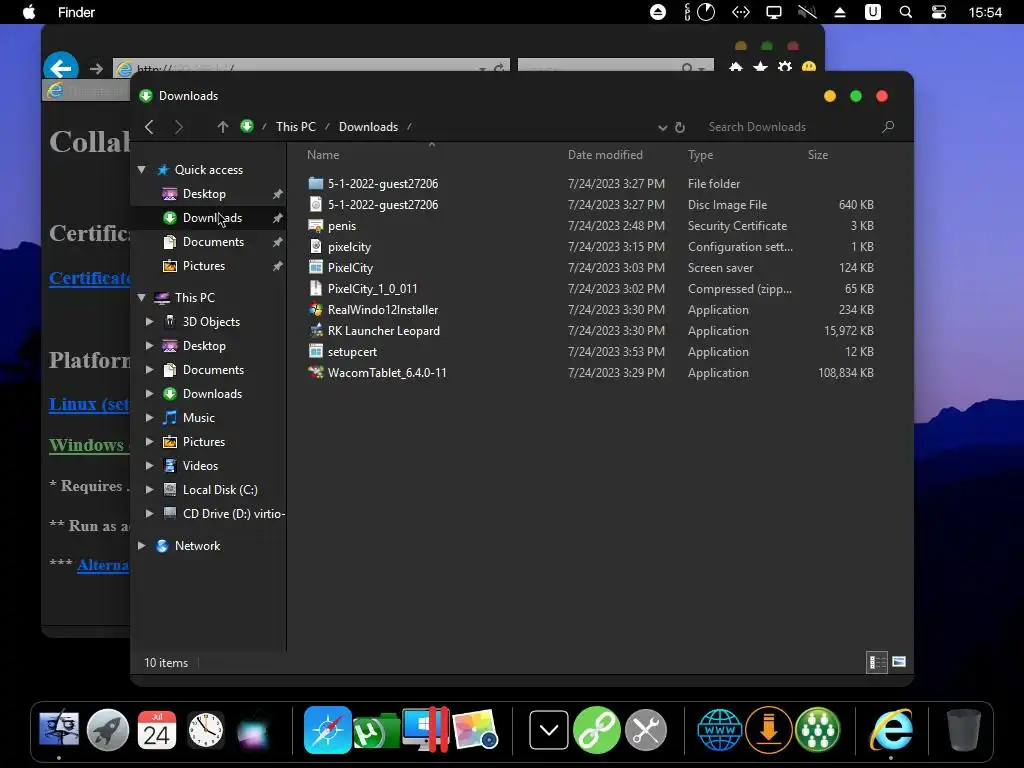Switch to details view icon in status bar
This screenshot has height=768, width=1024.
pos(876,662)
